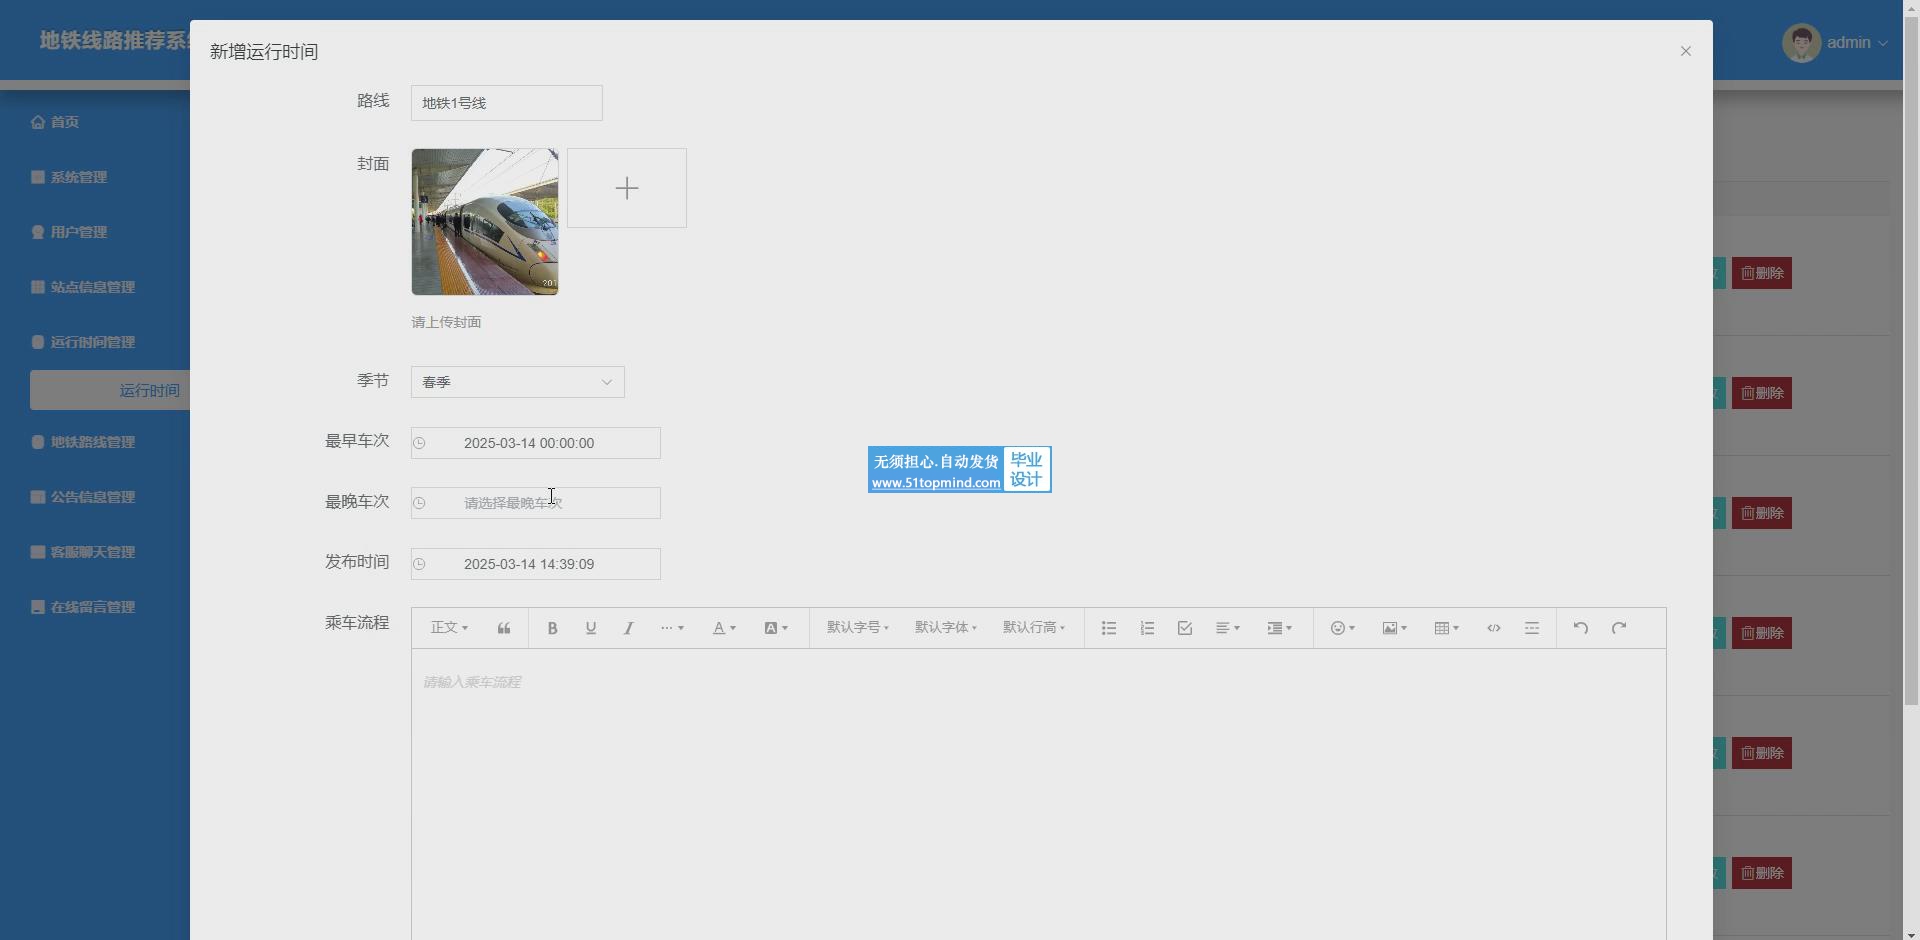Click the 最晚车次 datetime input field
The height and width of the screenshot is (940, 1920).
(536, 503)
